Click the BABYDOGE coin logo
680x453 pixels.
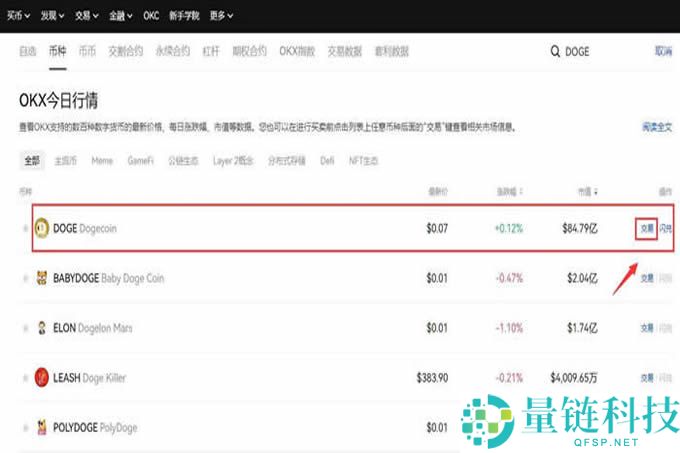[x=42, y=278]
